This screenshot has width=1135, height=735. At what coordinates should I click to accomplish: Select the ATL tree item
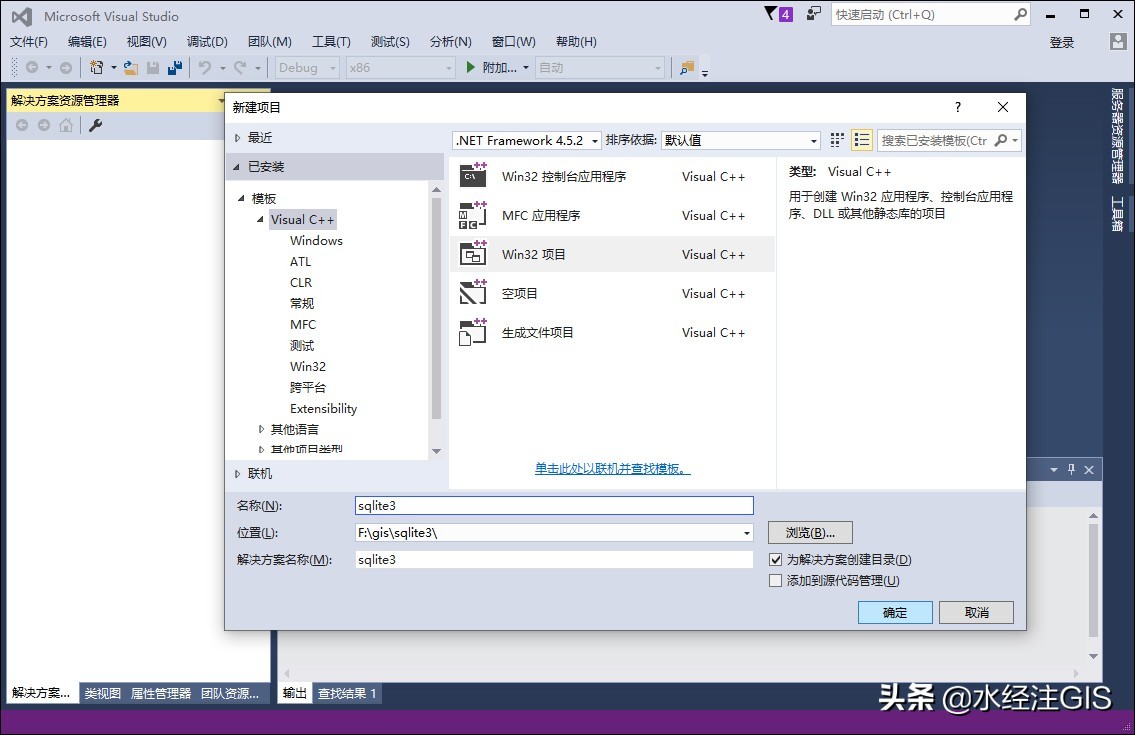point(300,261)
